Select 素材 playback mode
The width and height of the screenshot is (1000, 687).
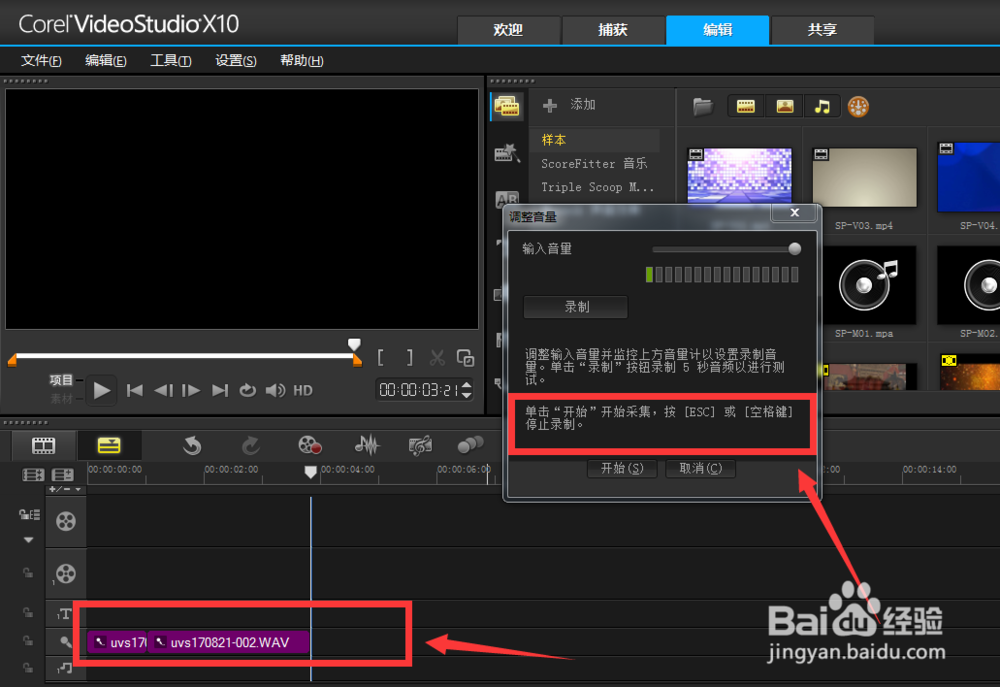coord(61,399)
